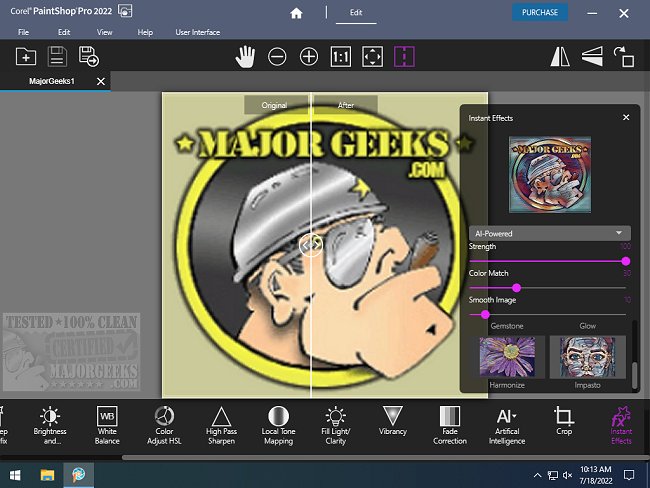Image resolution: width=650 pixels, height=488 pixels.
Task: Click the PaintShop Pro taskbar icon
Action: (x=78, y=475)
